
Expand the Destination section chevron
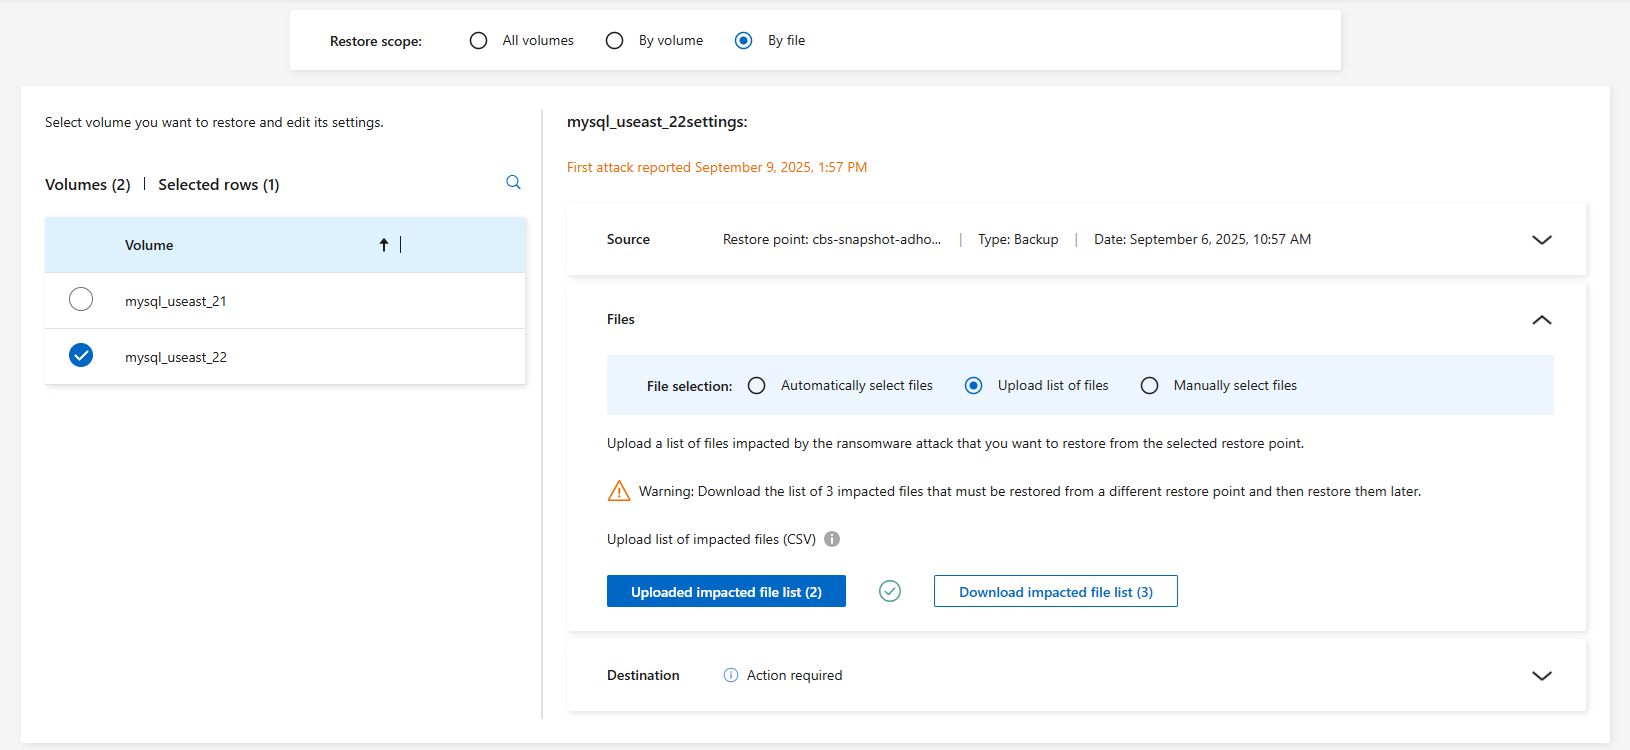click(1541, 676)
